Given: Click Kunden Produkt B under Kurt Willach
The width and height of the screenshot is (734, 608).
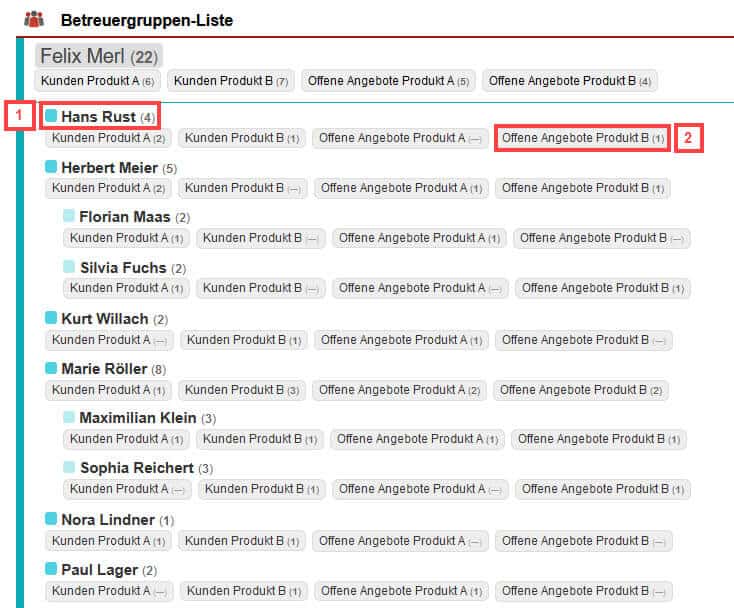Looking at the screenshot, I should [242, 340].
